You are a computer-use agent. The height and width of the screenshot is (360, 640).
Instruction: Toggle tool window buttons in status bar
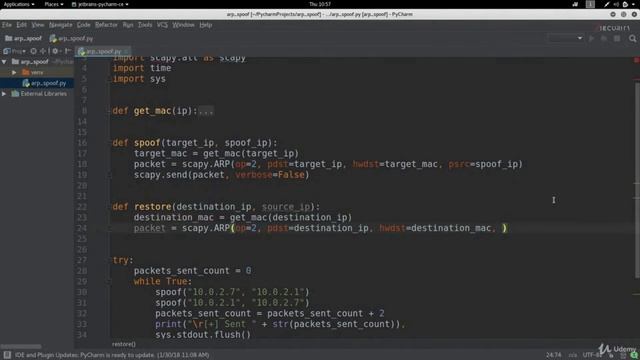pos(7,355)
